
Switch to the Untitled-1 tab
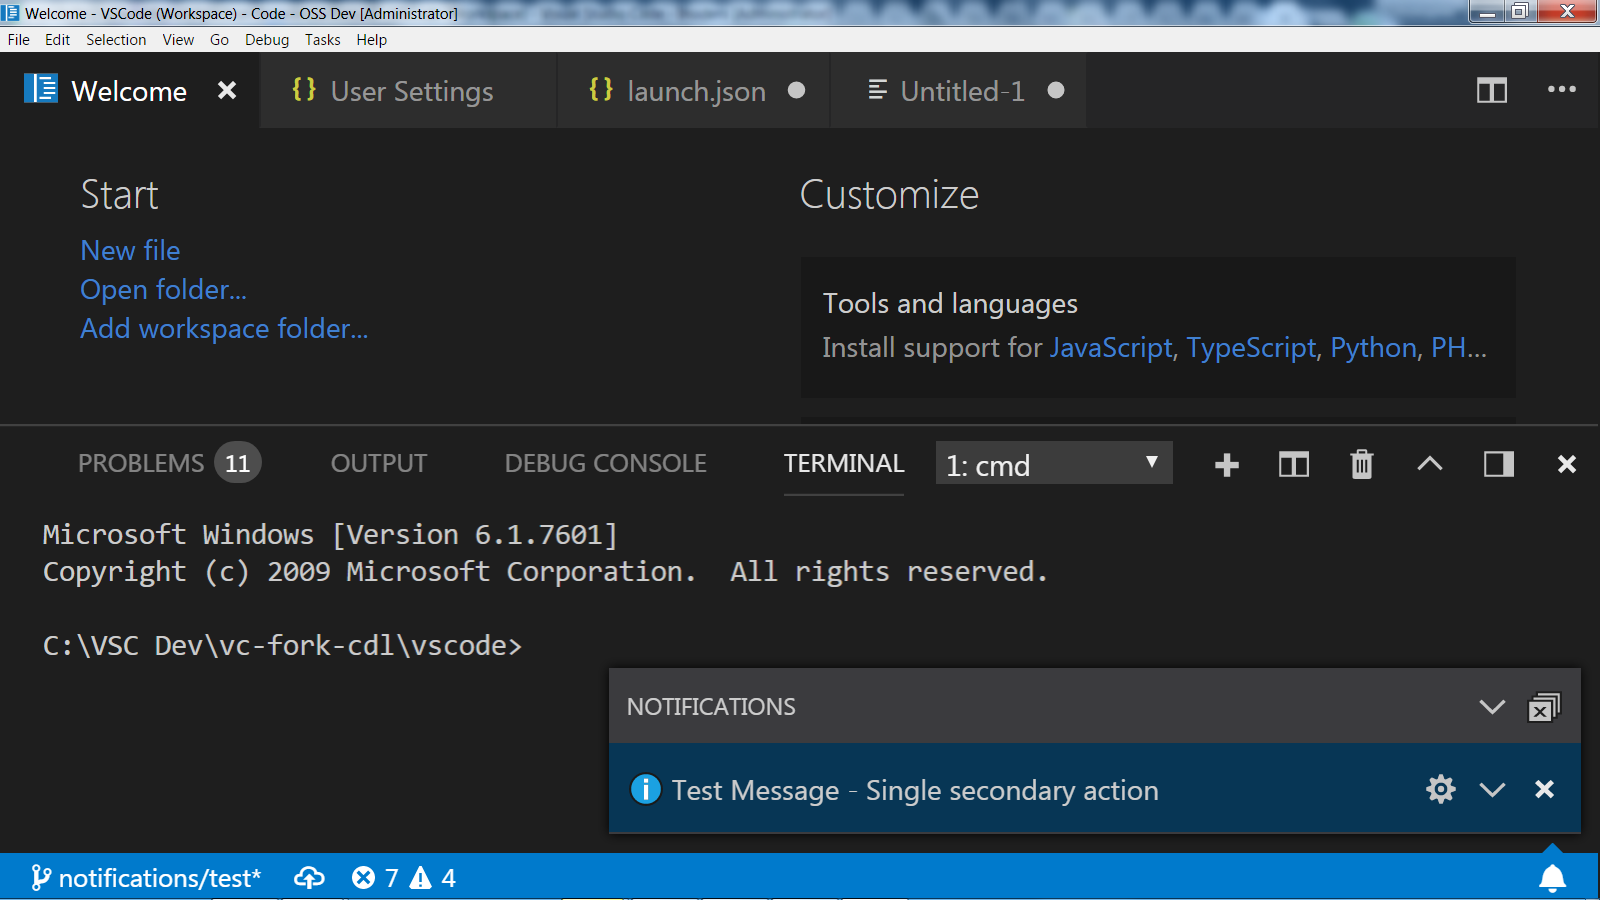click(x=958, y=91)
